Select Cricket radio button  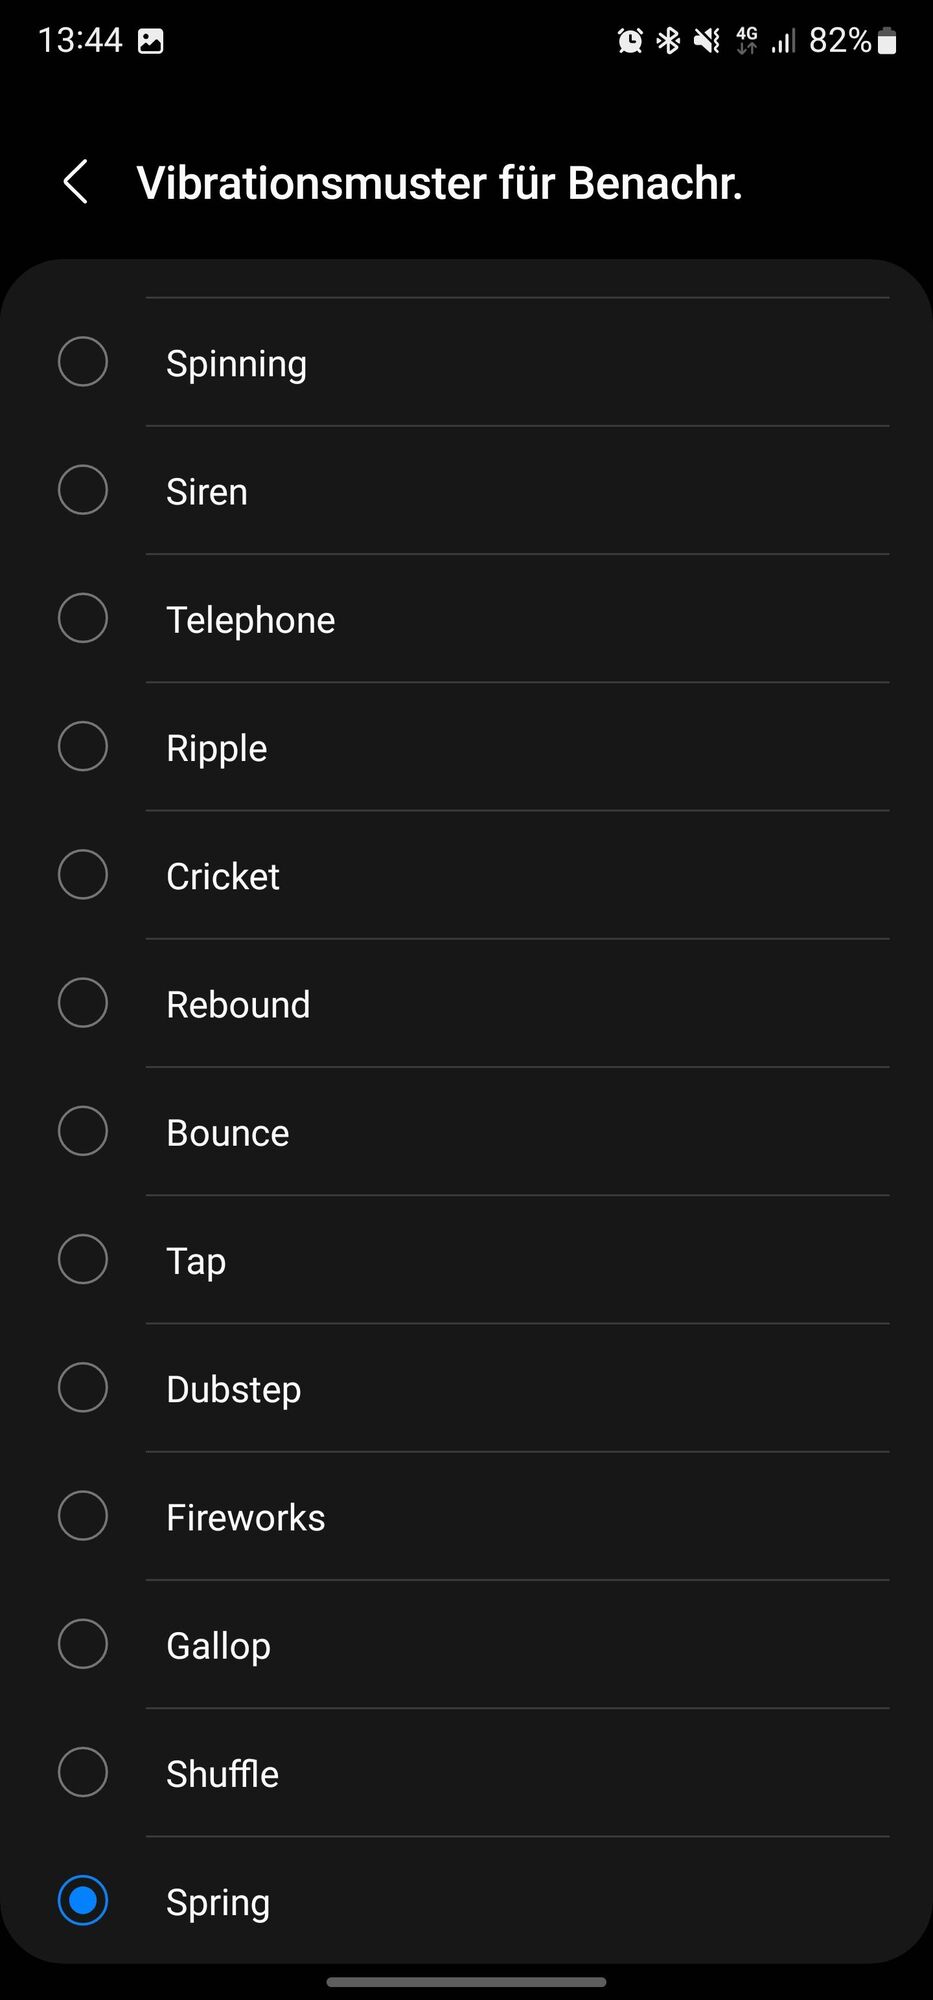pyautogui.click(x=83, y=875)
